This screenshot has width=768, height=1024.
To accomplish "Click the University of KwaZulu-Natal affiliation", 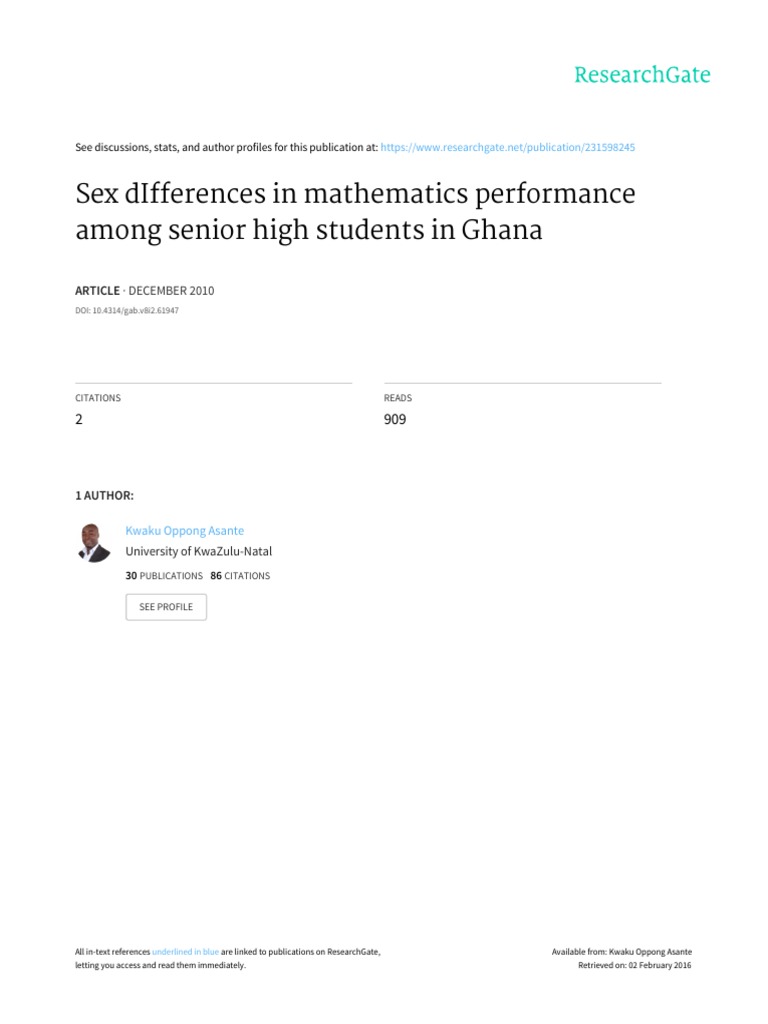I will (x=198, y=551).
